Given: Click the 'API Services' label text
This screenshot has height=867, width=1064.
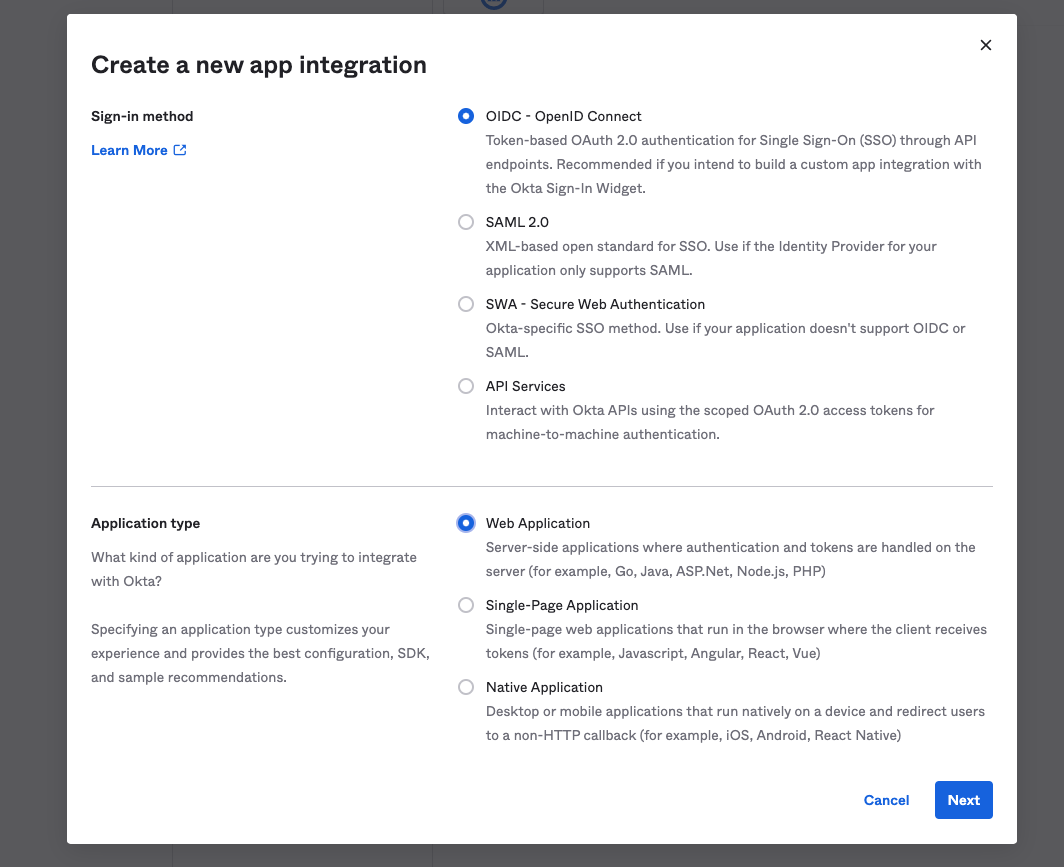Looking at the screenshot, I should [x=525, y=386].
